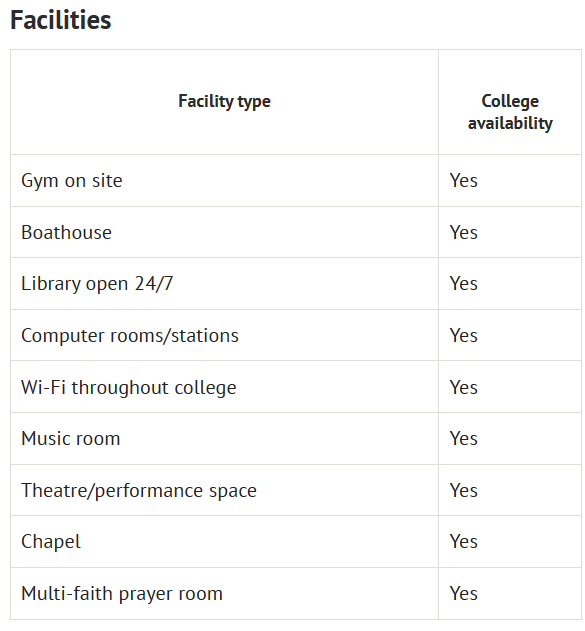Click Yes value for Multi-faith prayer room
The width and height of the screenshot is (585, 631).
(463, 594)
